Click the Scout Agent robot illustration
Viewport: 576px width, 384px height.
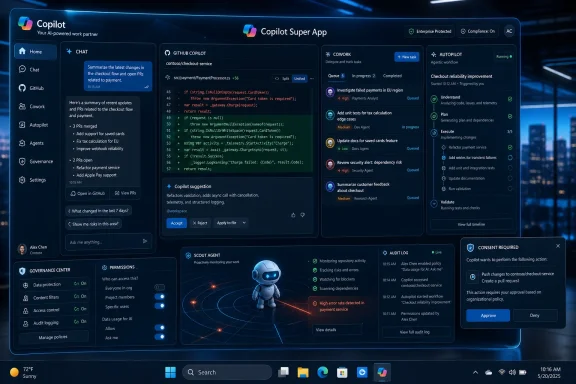tap(266, 284)
